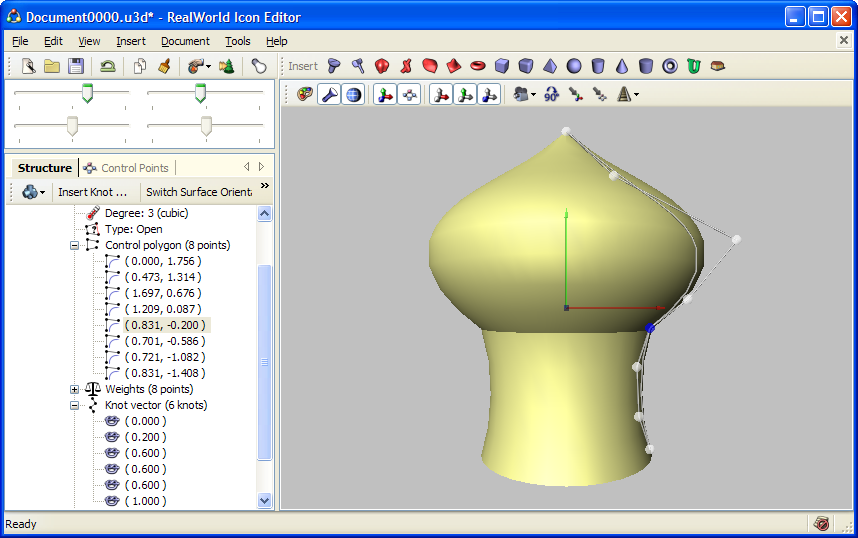
Task: Click the top-left green slider thumb
Action: tap(88, 93)
